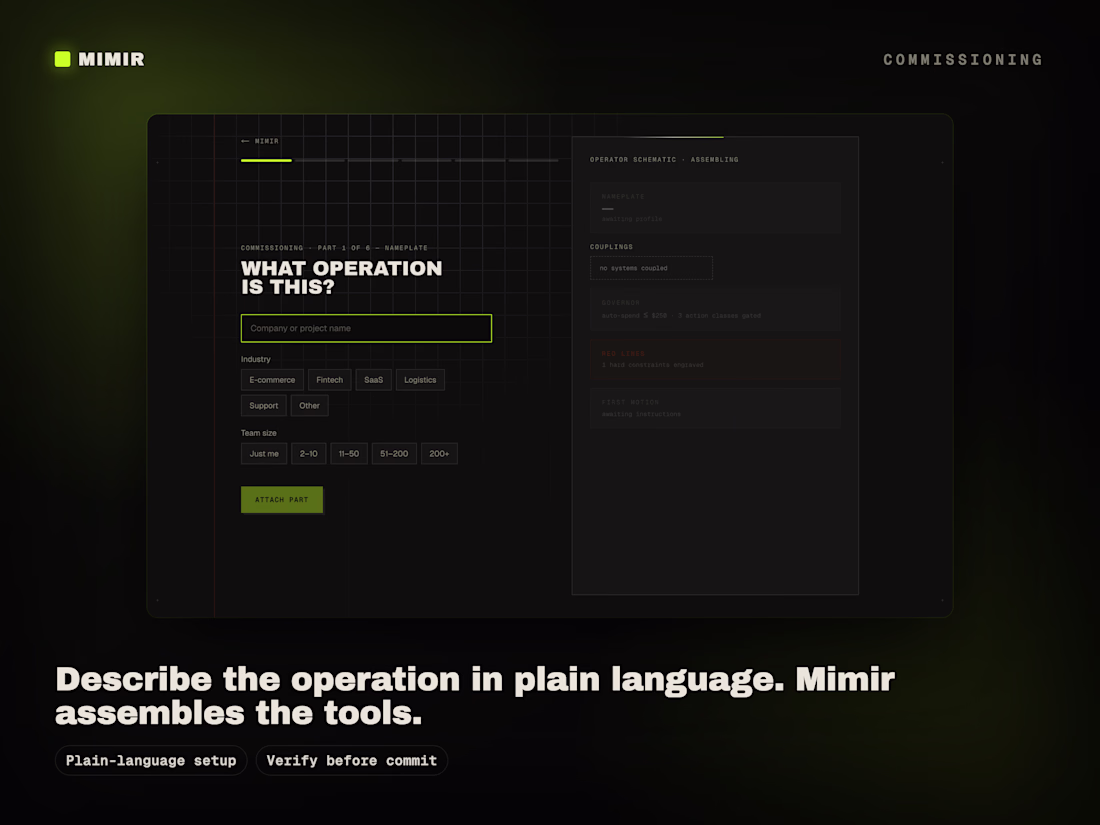The width and height of the screenshot is (1100, 825).
Task: Open the GOVERNOR auto-spend card
Action: 715,309
